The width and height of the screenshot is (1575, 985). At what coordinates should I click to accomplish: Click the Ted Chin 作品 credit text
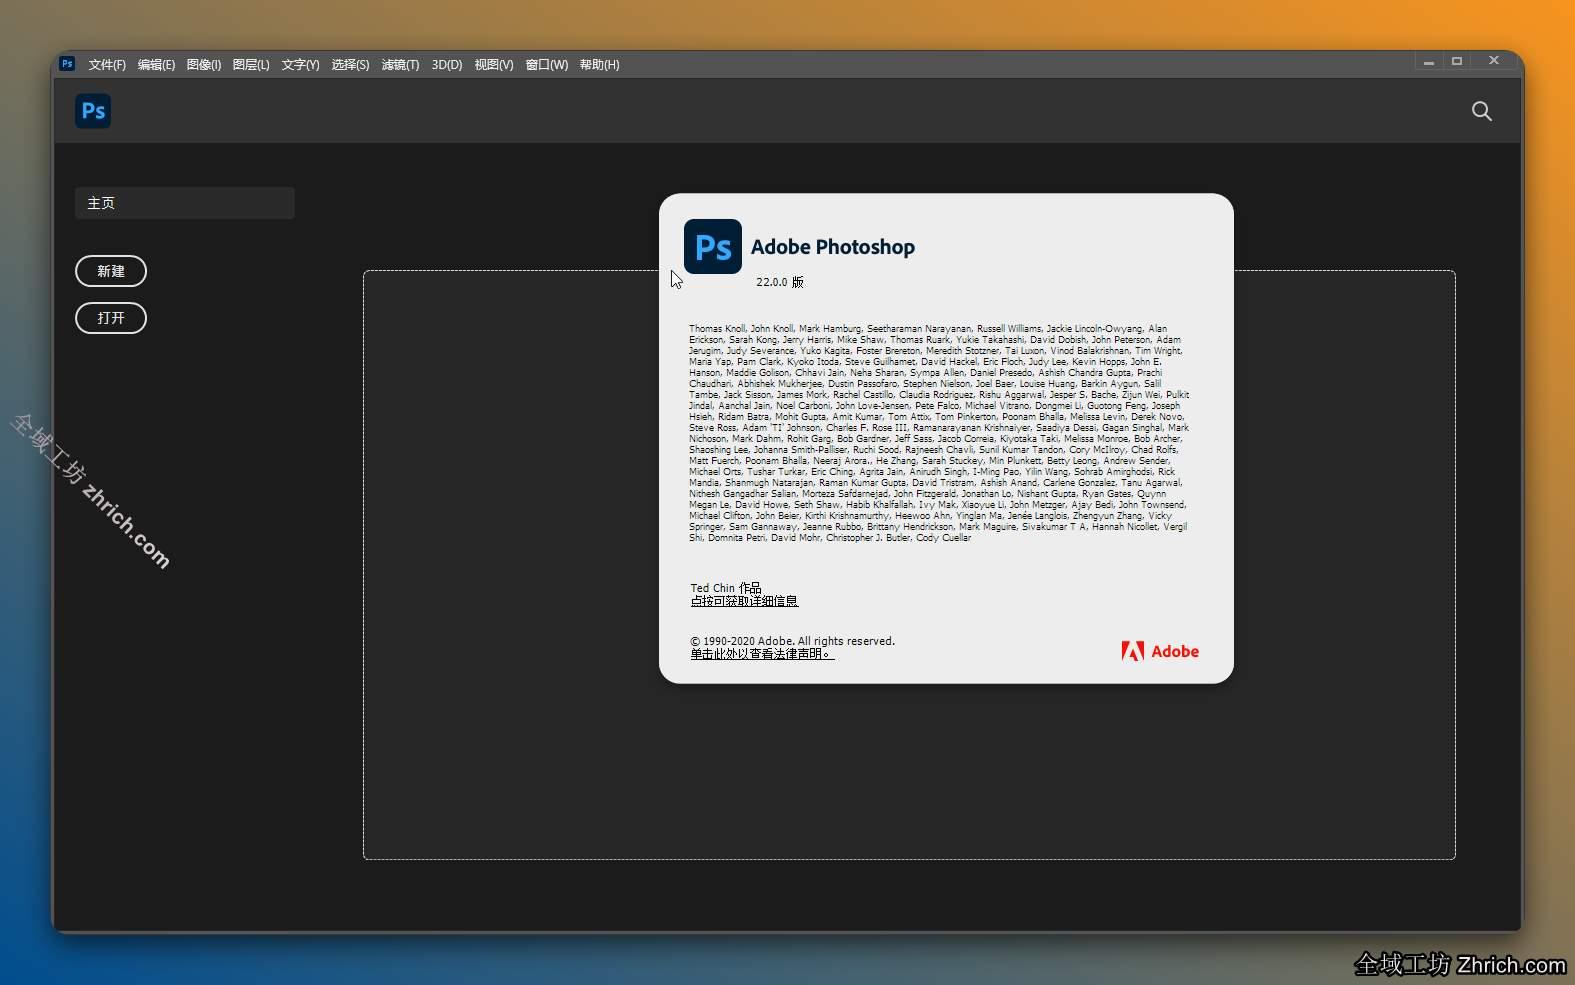click(x=726, y=588)
